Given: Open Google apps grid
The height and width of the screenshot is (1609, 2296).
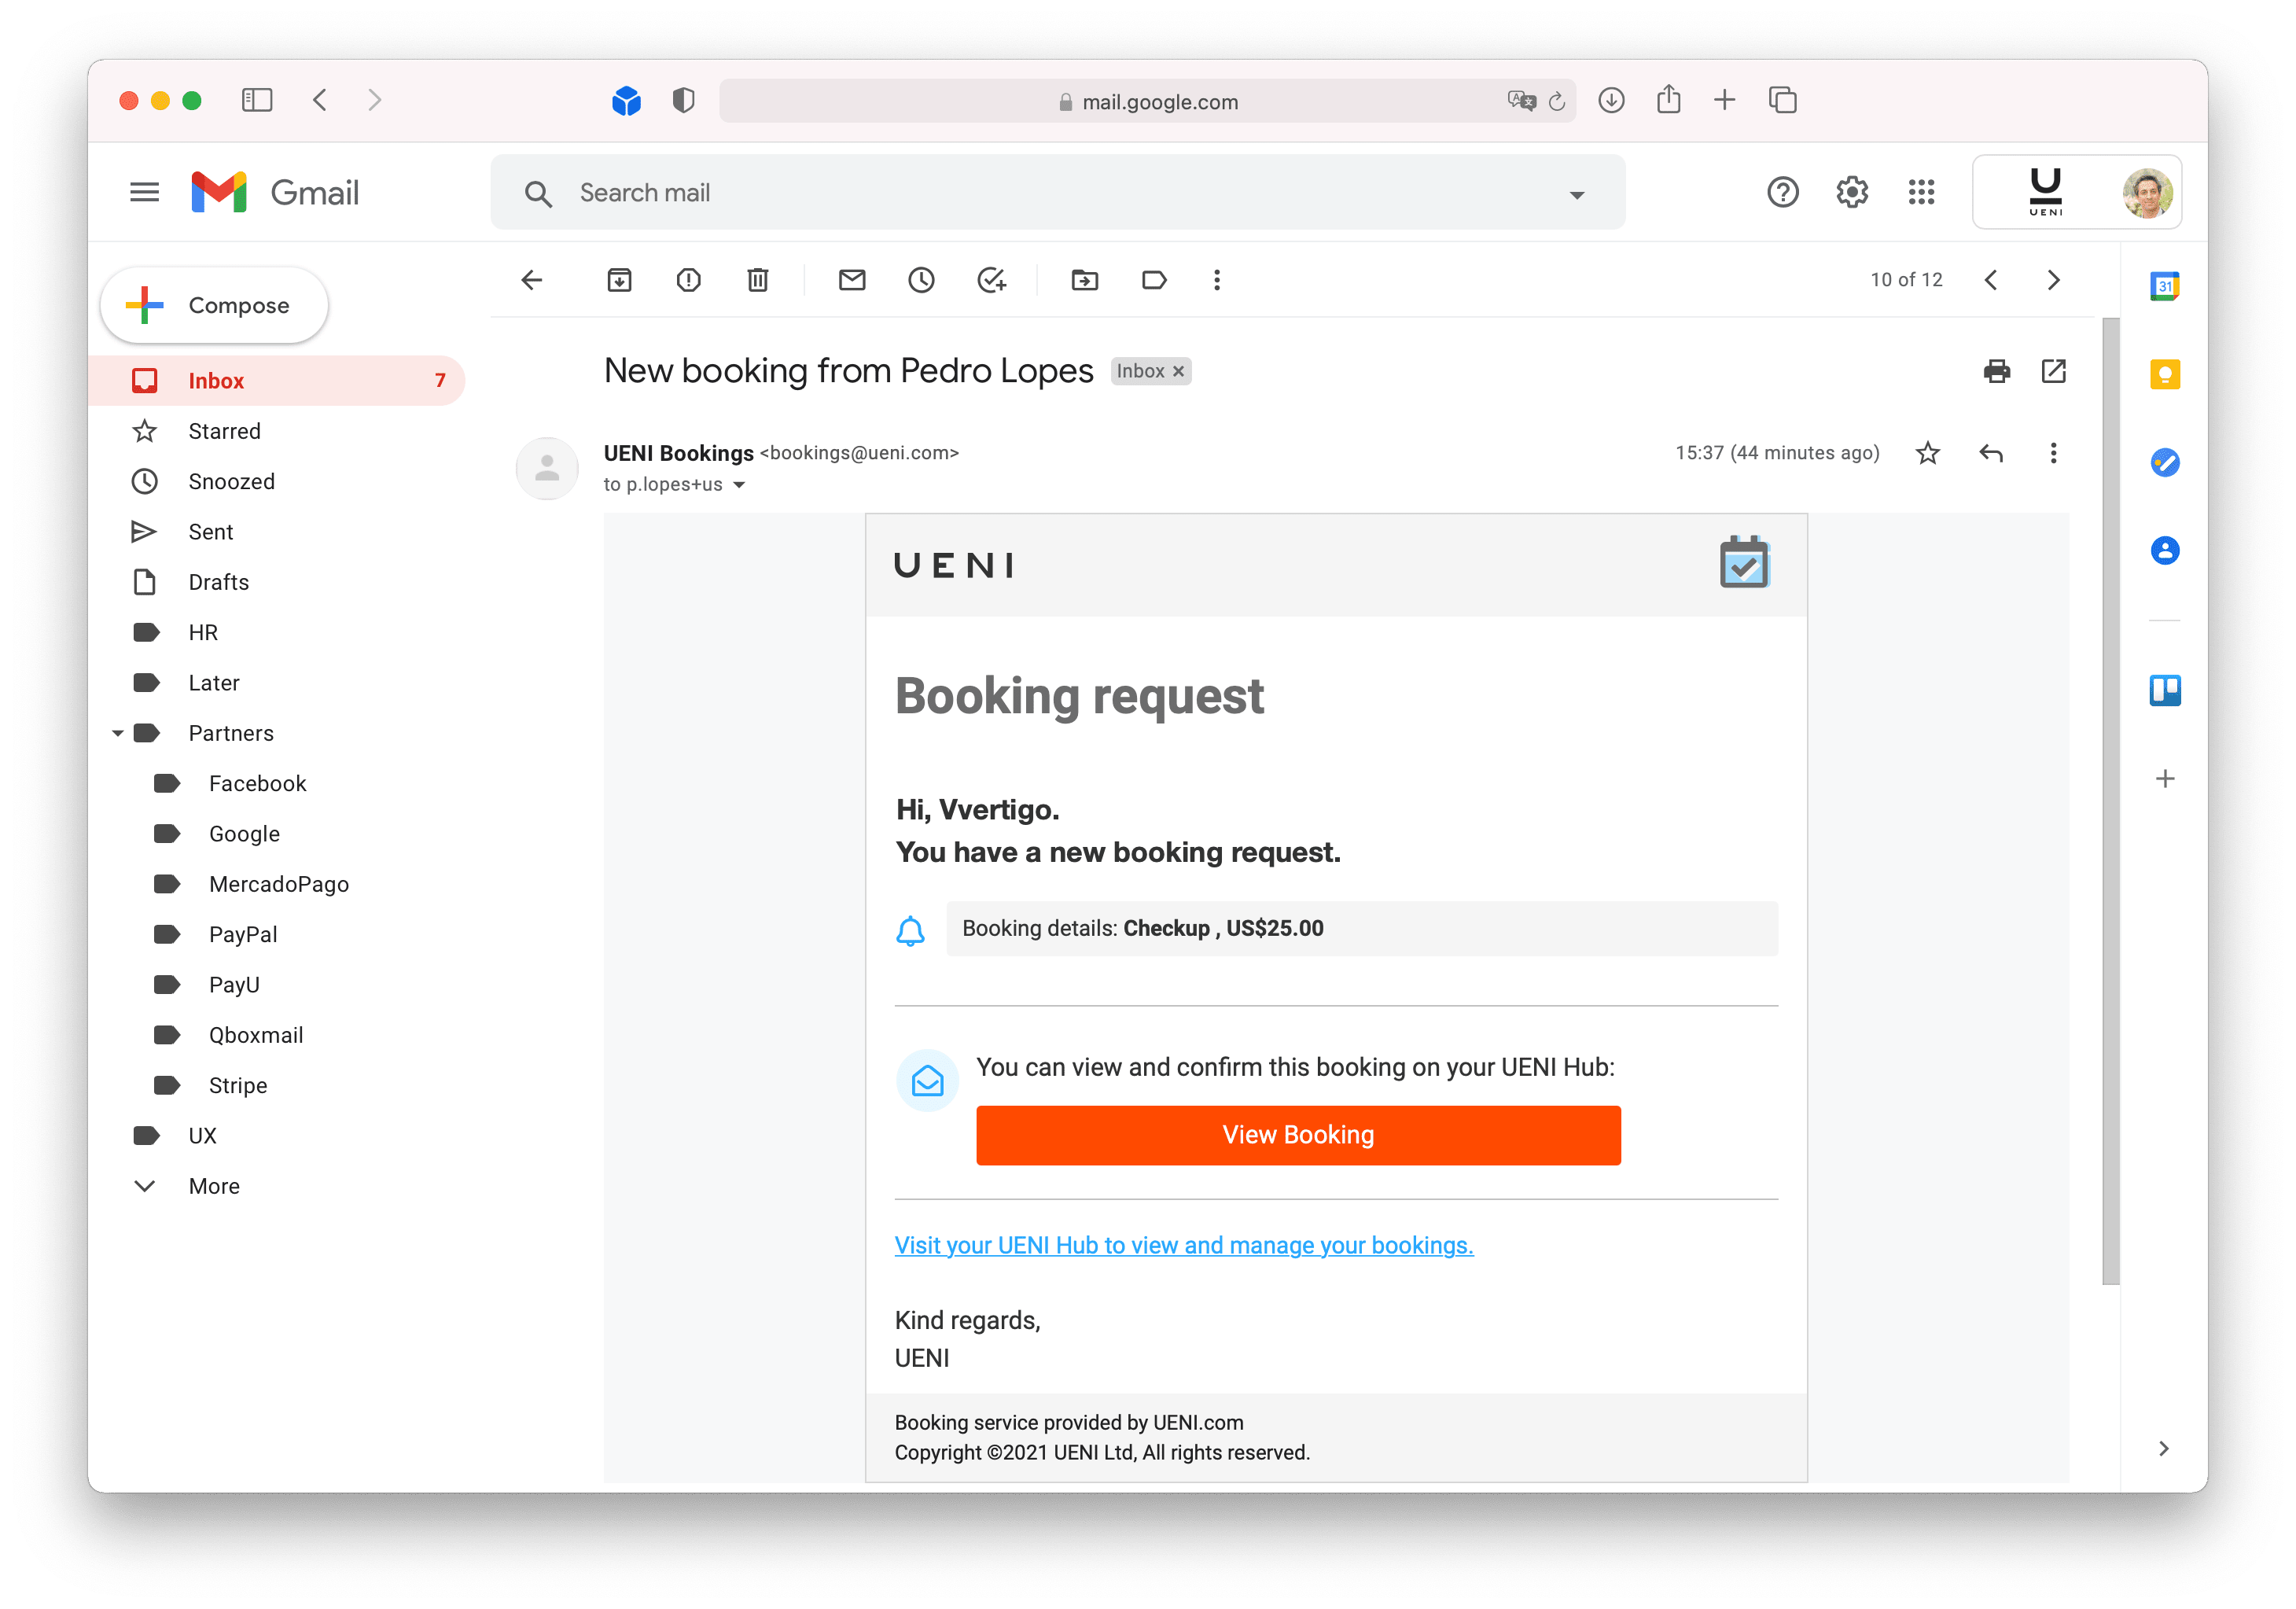Looking at the screenshot, I should pyautogui.click(x=1921, y=192).
